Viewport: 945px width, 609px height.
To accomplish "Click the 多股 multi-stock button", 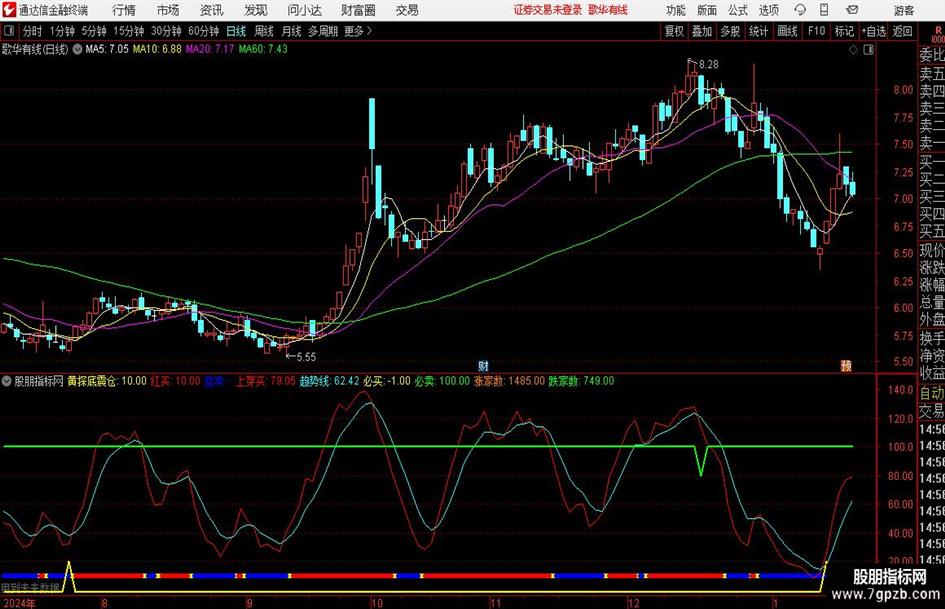I will pyautogui.click(x=730, y=31).
